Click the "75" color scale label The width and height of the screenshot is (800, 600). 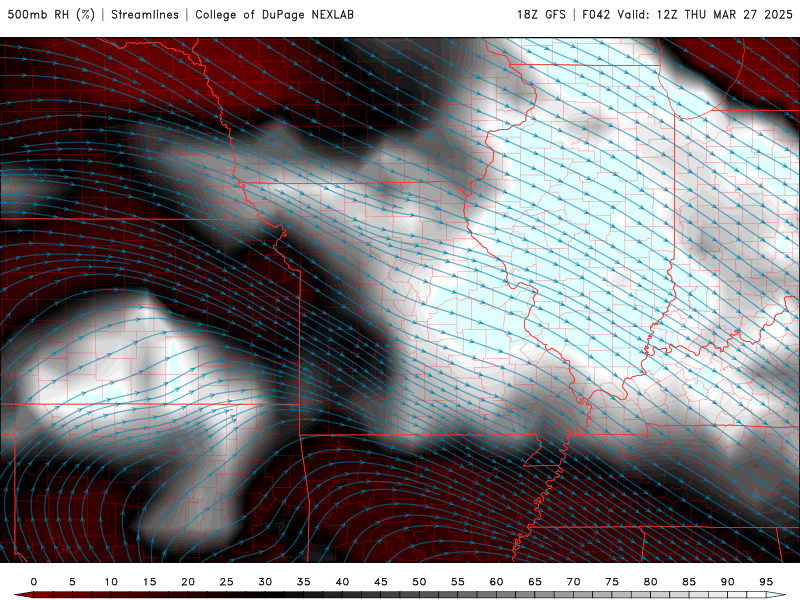(x=612, y=582)
